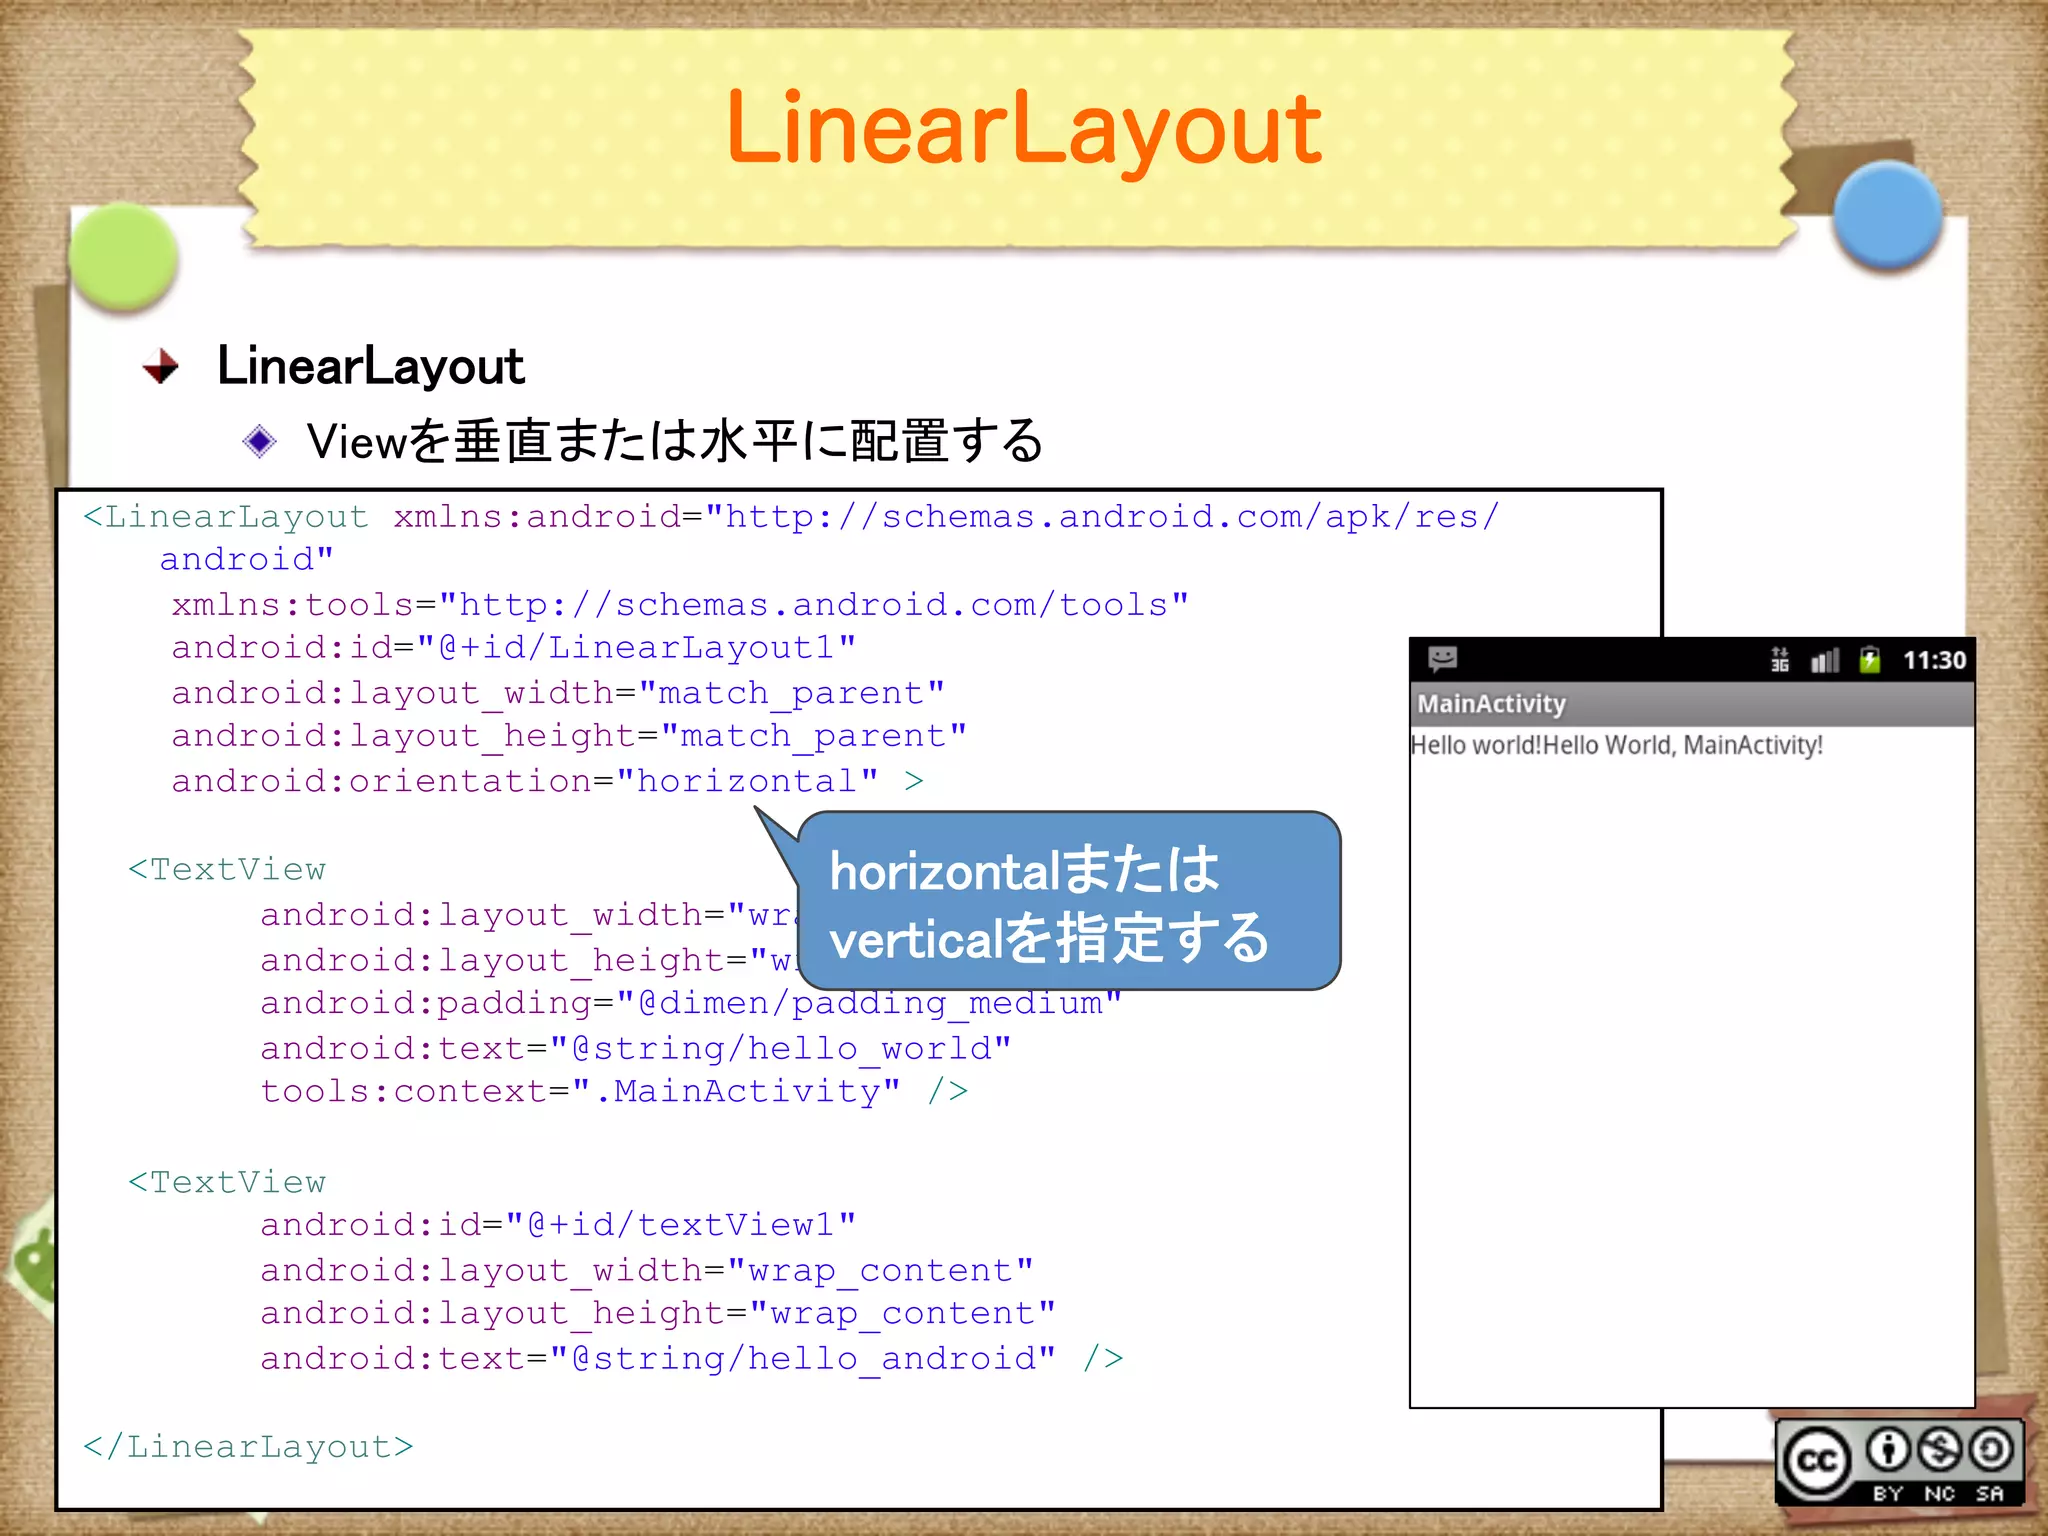Viewport: 2048px width, 1536px height.
Task: Click the opening <LinearLayout tag in code
Action: [226, 516]
